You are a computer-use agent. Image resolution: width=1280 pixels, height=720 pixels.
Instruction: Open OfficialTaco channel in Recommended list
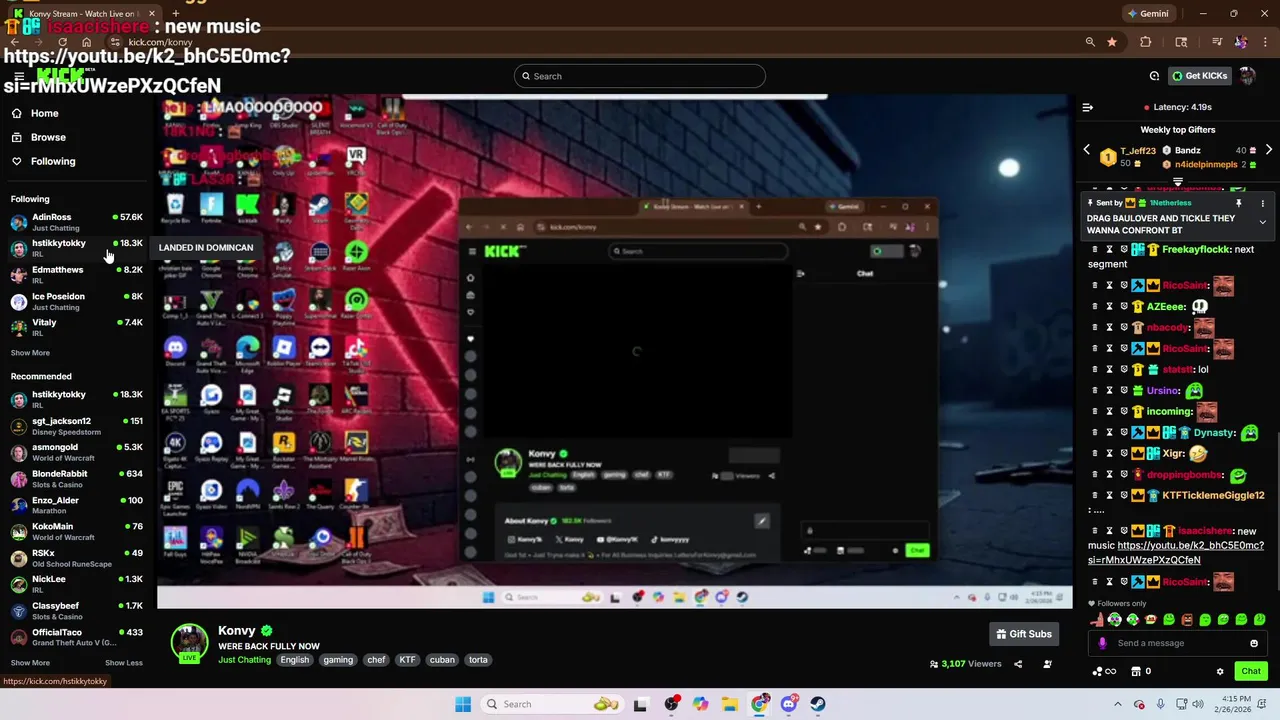[x=76, y=637]
